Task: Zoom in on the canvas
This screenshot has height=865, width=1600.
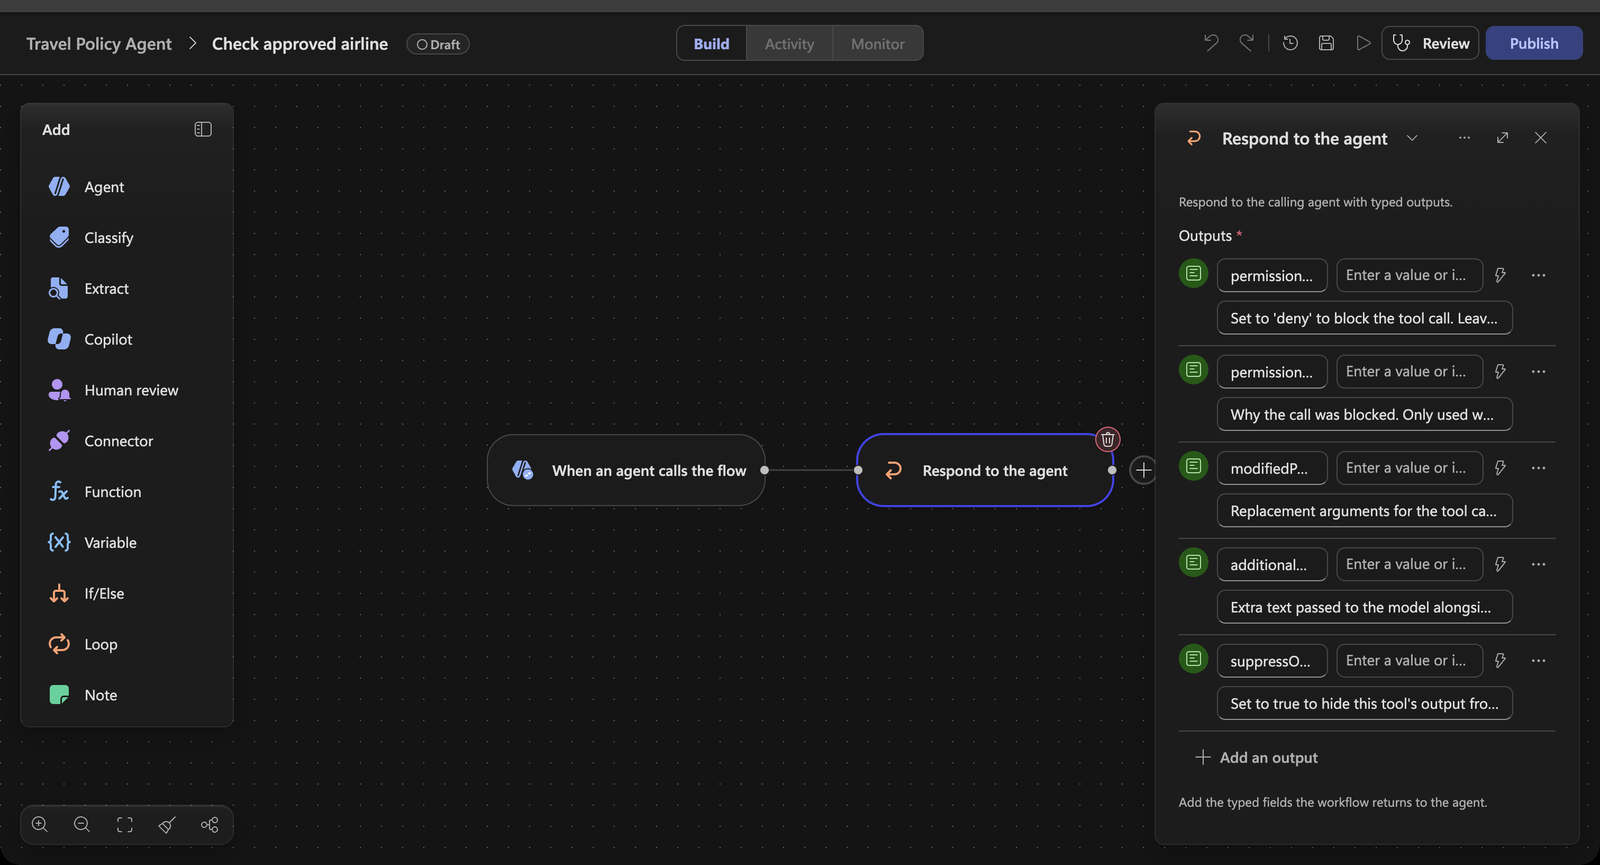Action: [40, 825]
